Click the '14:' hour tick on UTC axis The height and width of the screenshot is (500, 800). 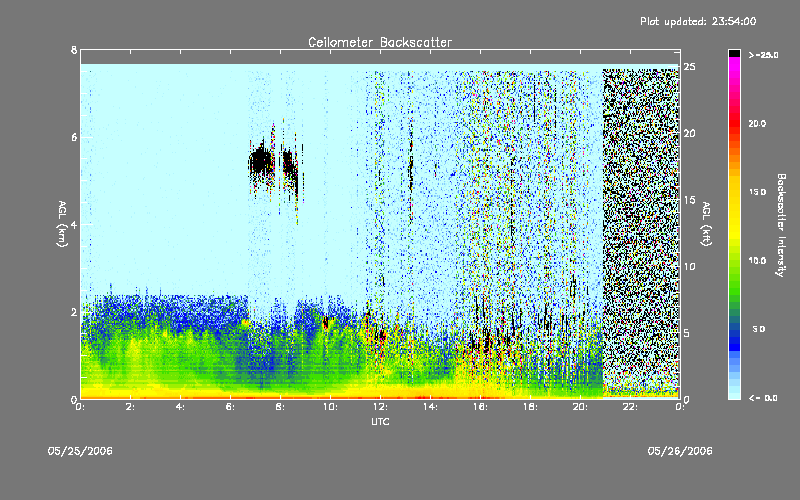coord(431,407)
